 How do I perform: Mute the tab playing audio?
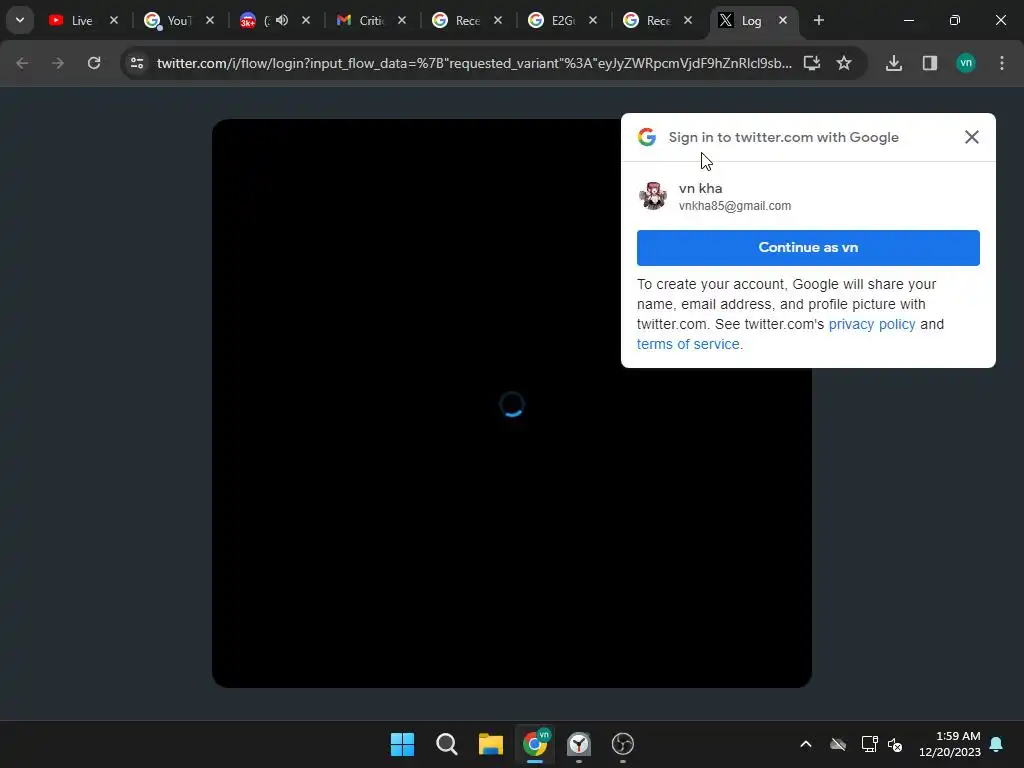[x=281, y=20]
